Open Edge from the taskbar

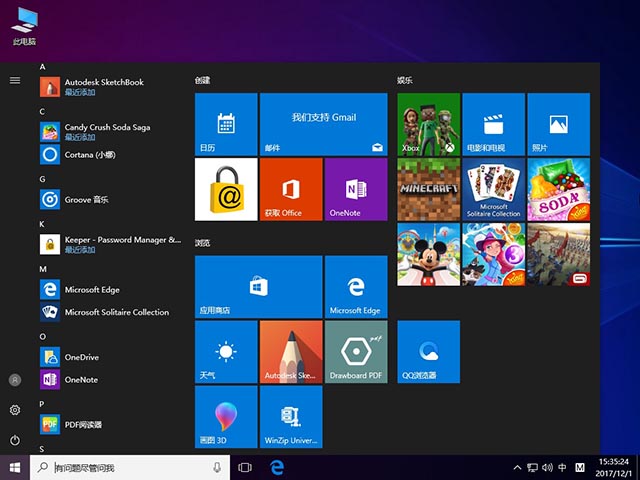[x=277, y=467]
